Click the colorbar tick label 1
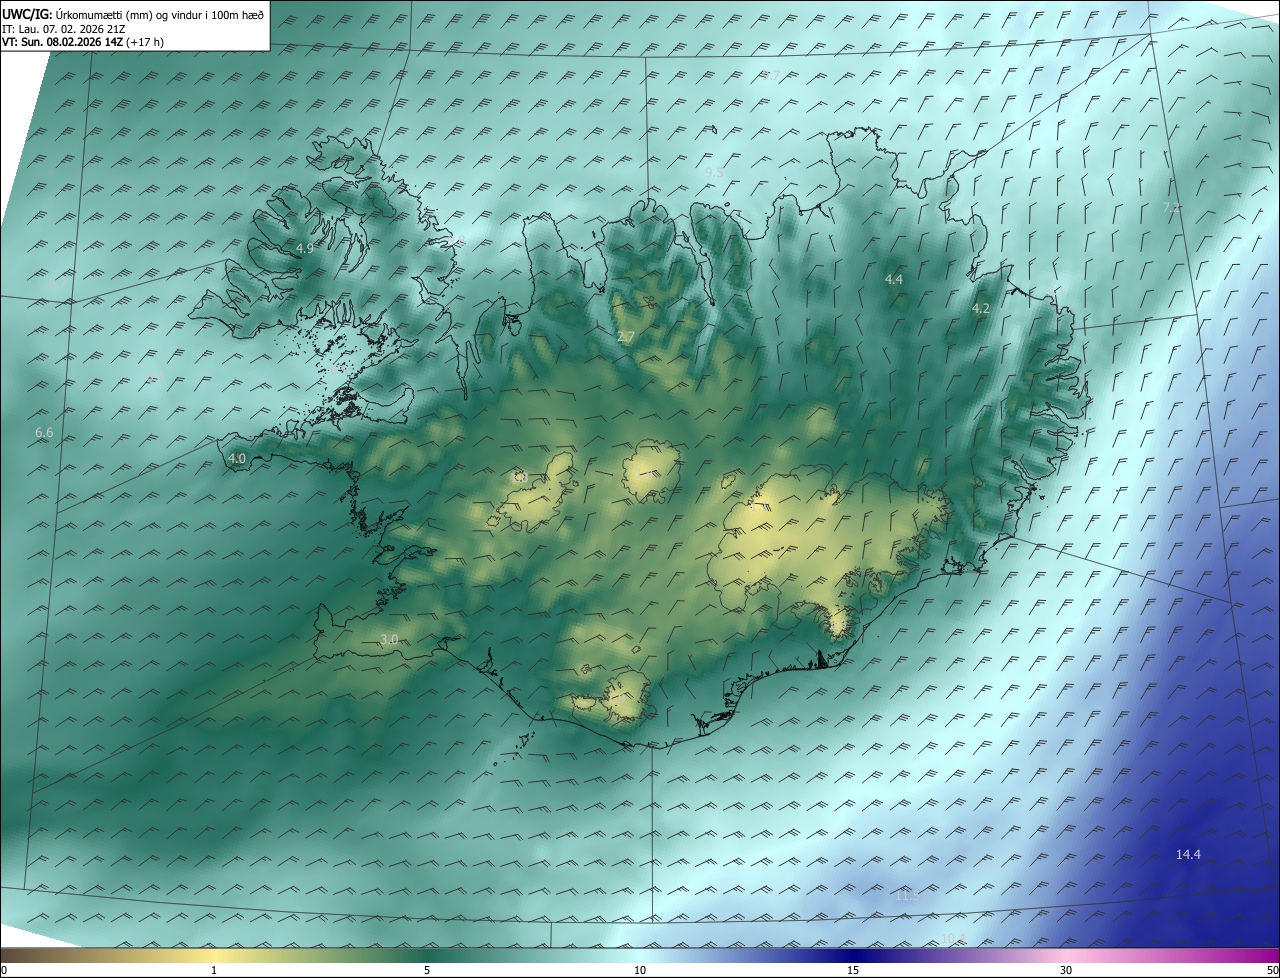The width and height of the screenshot is (1280, 978). point(214,970)
